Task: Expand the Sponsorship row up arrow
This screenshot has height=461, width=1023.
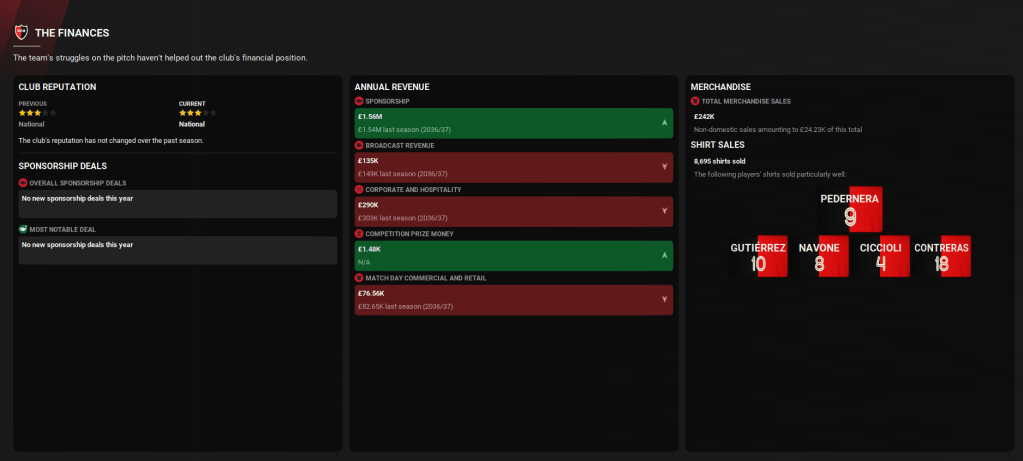Action: 664,123
